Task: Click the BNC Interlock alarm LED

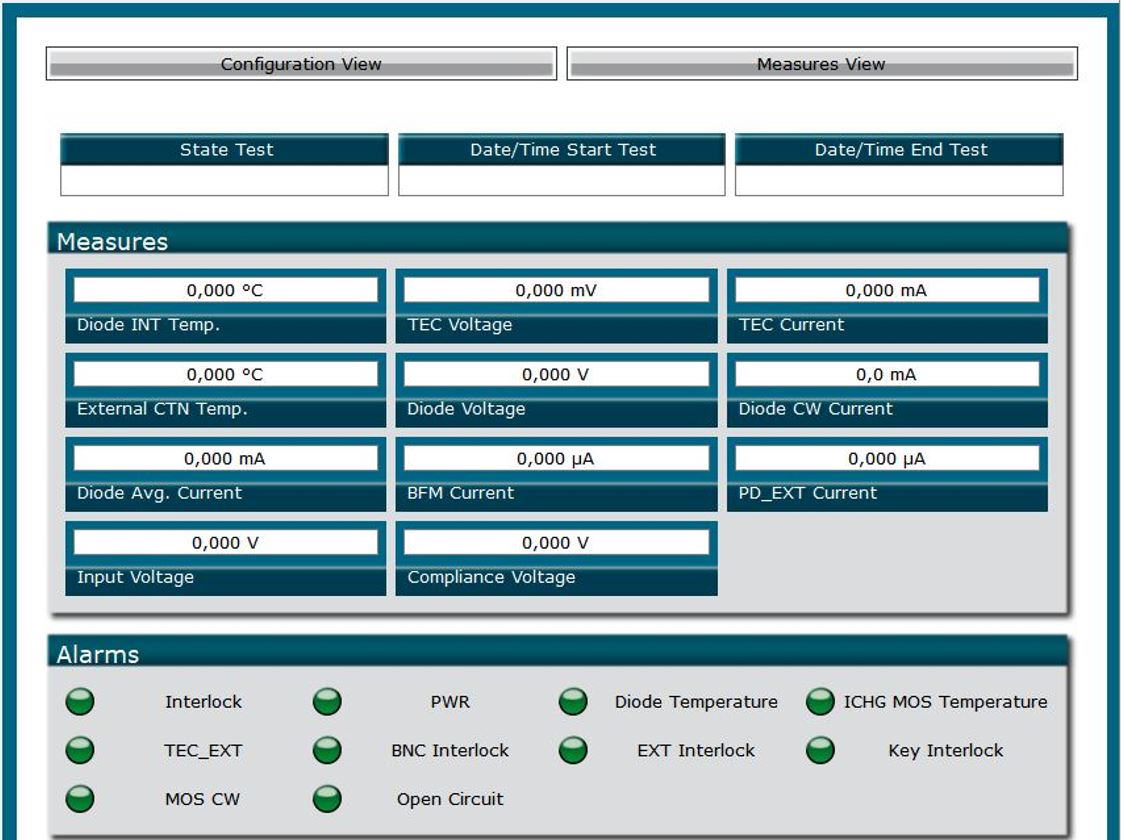Action: point(327,750)
